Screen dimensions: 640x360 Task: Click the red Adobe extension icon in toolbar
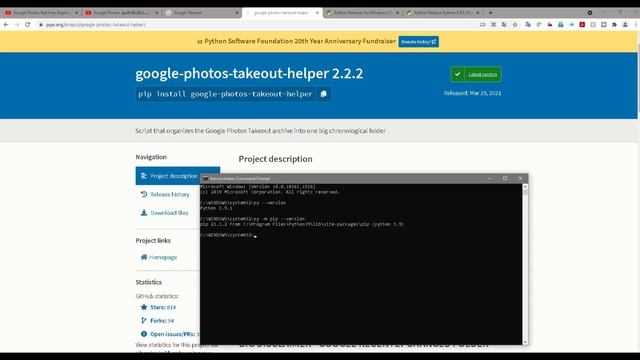tap(582, 24)
